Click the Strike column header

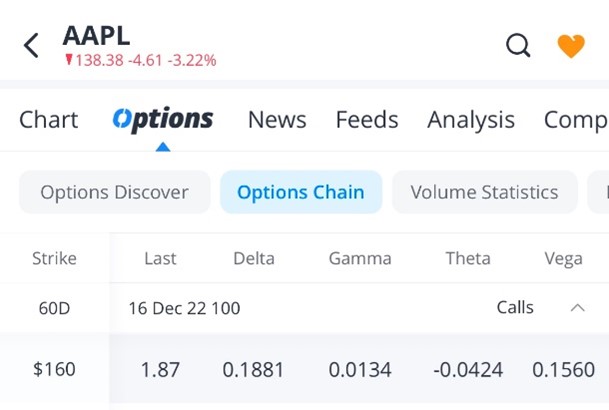54,258
